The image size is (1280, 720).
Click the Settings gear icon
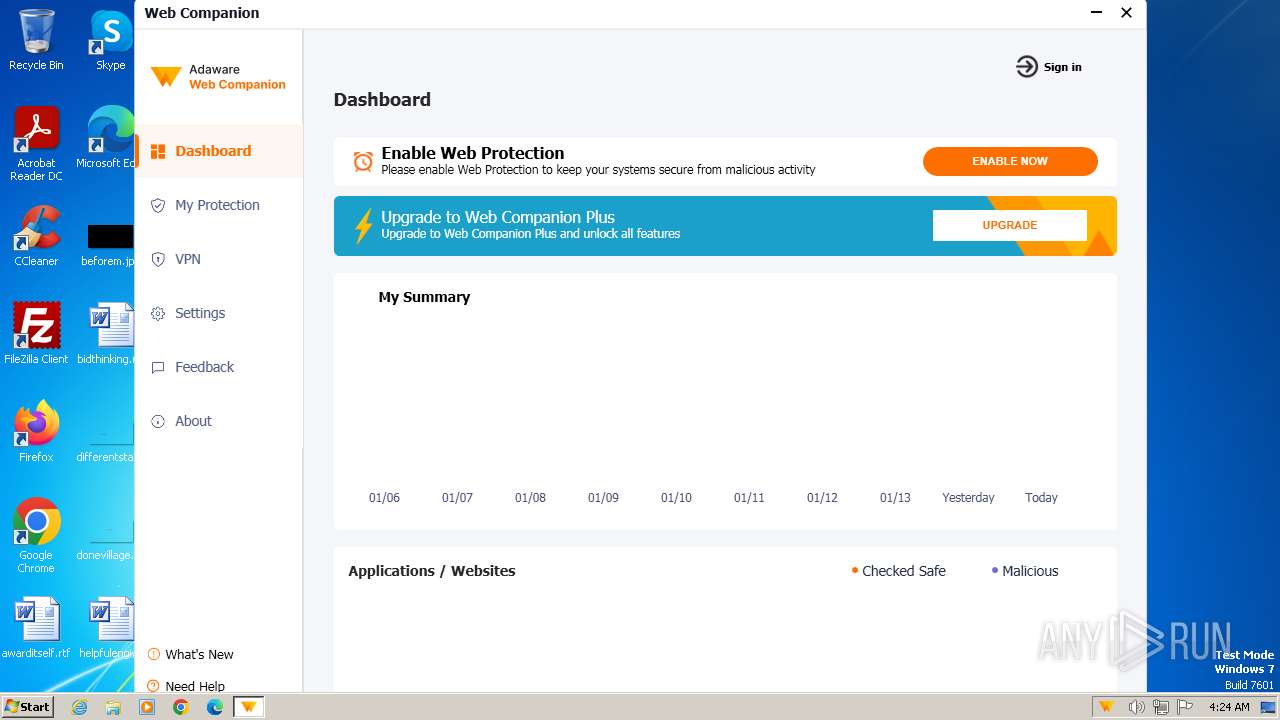click(158, 314)
